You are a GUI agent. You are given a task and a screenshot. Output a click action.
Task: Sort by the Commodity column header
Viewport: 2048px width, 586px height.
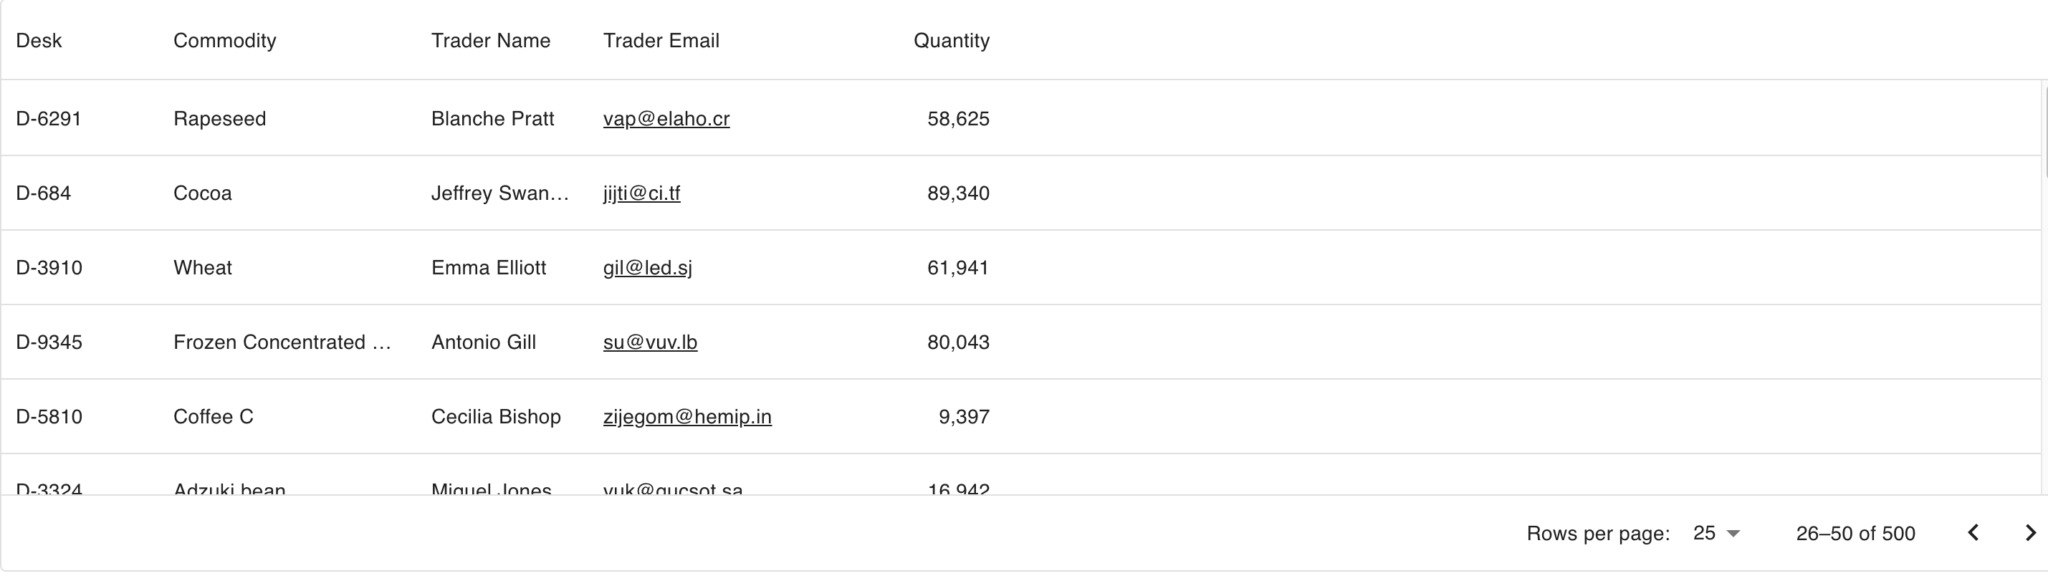click(x=225, y=41)
